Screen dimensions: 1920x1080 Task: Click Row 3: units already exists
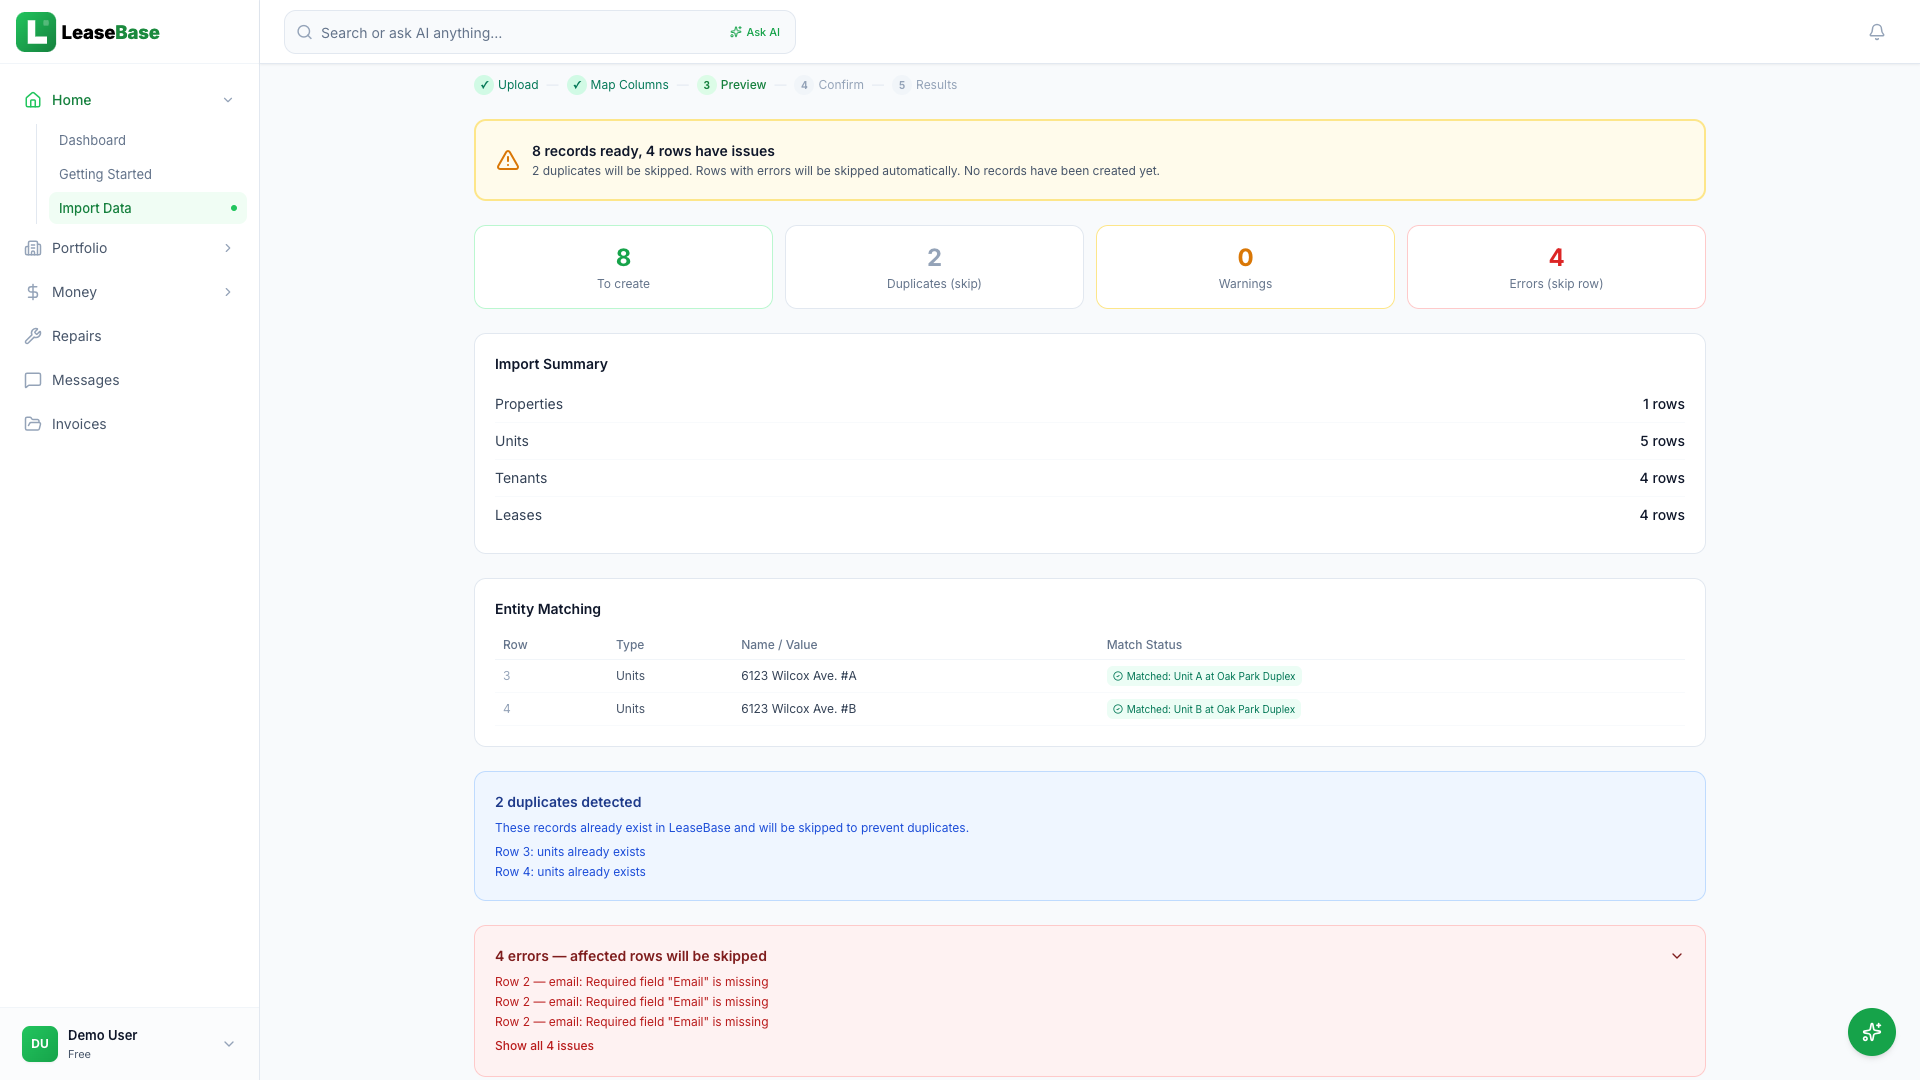[x=570, y=852]
